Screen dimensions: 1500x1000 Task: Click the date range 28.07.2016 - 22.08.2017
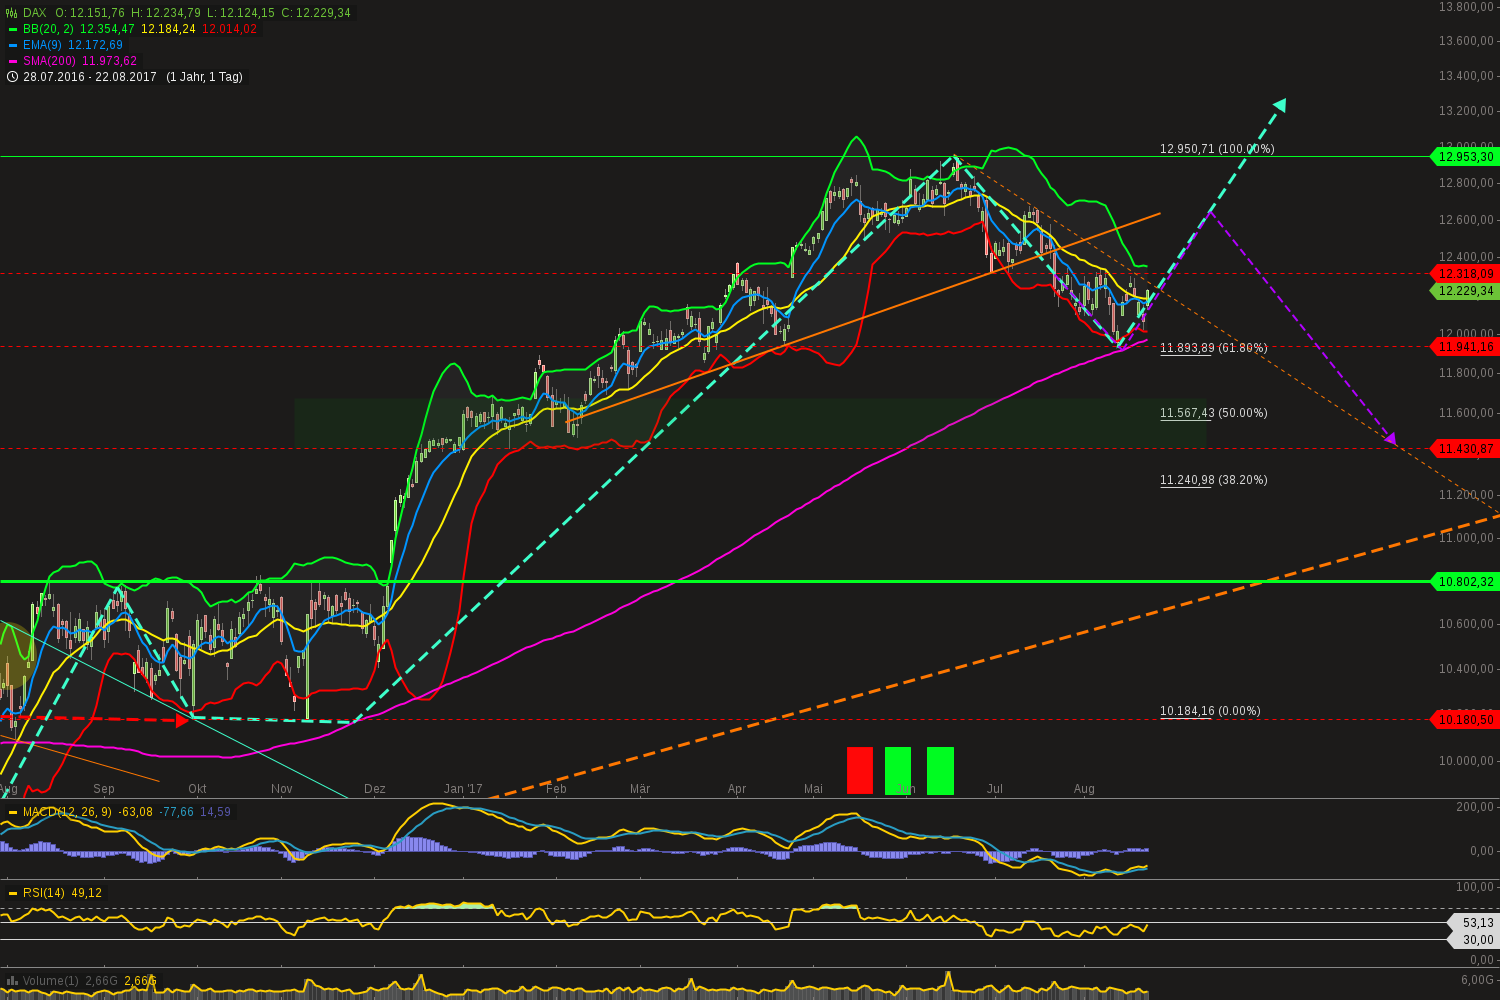click(90, 77)
